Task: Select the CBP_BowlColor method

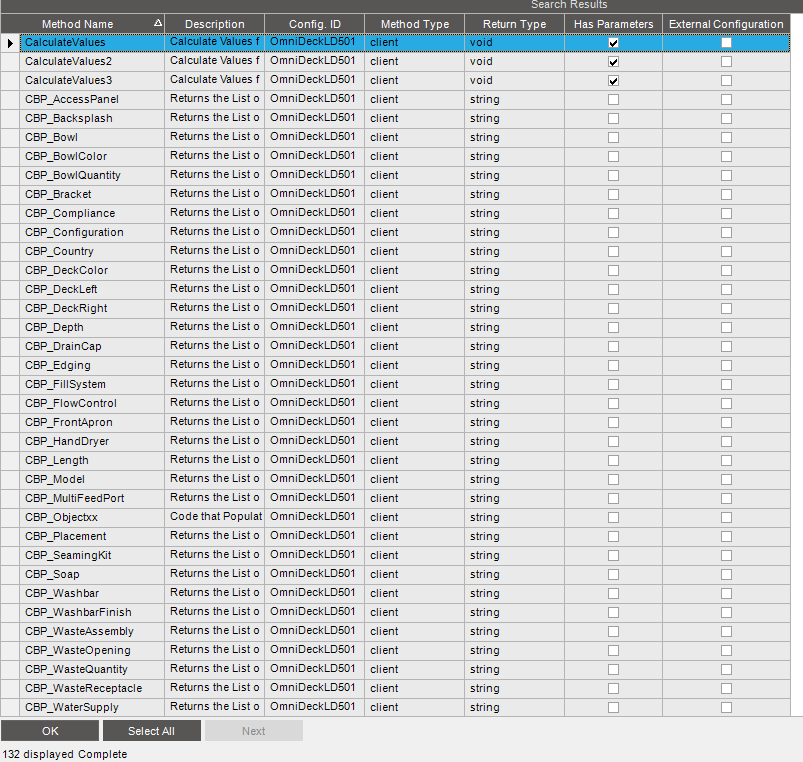Action: (66, 156)
